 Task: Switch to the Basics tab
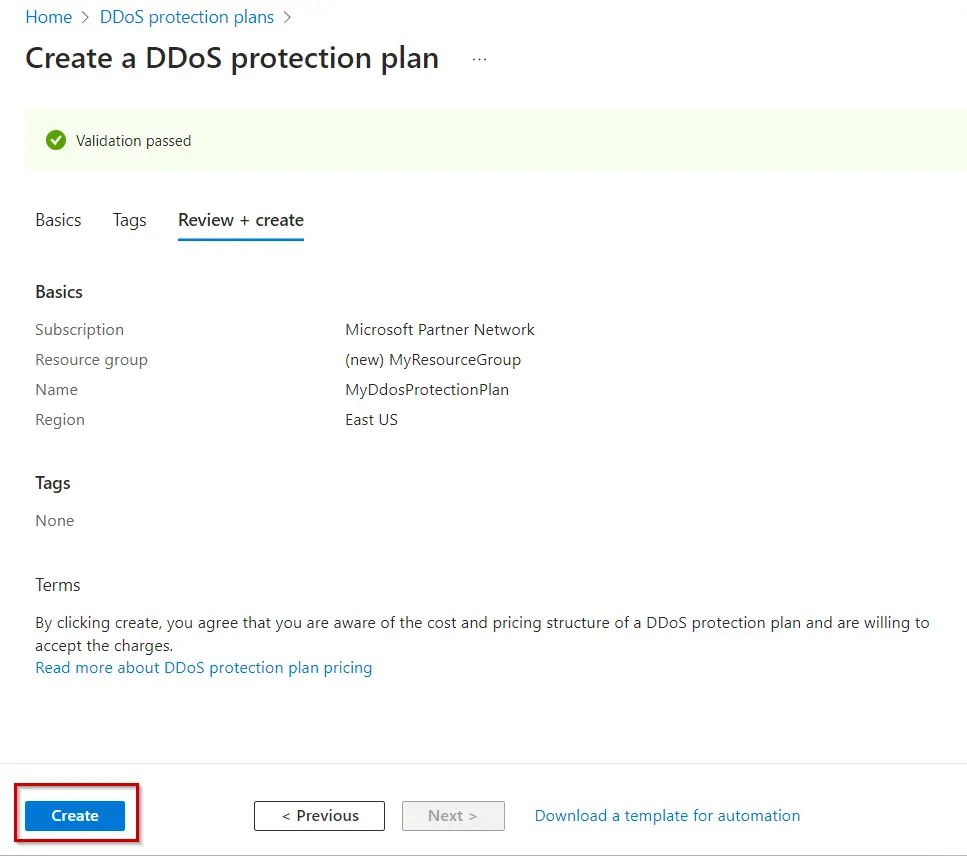pyautogui.click(x=58, y=220)
